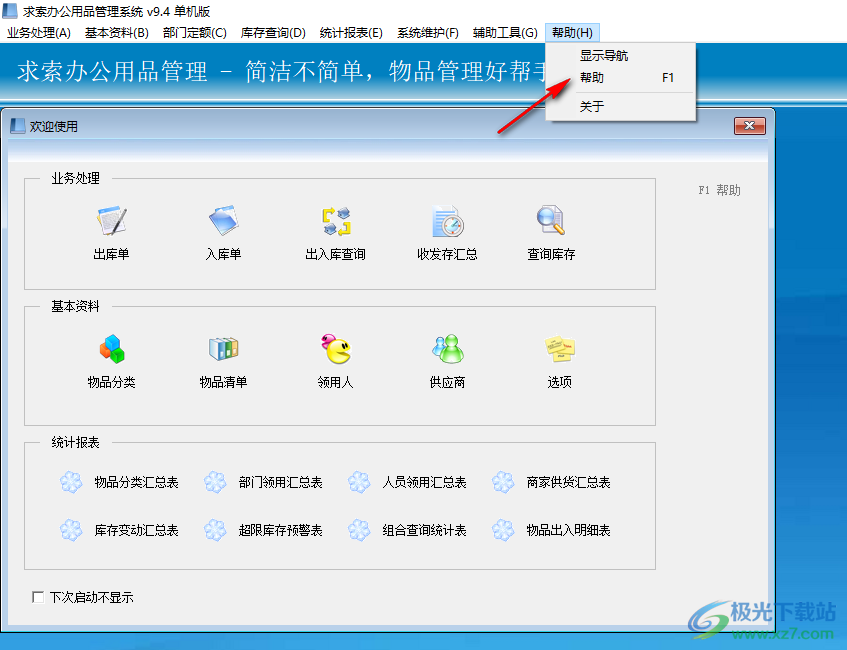Open the 物品分类汇总表 report link
Viewport: 847px width, 650px height.
coord(136,482)
